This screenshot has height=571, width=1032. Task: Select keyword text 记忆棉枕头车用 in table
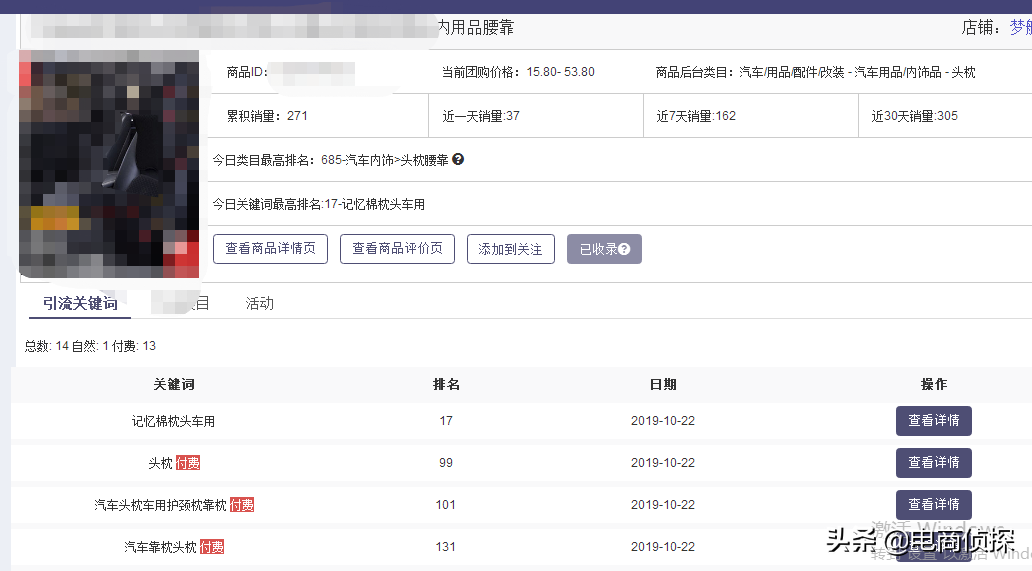pyautogui.click(x=174, y=421)
